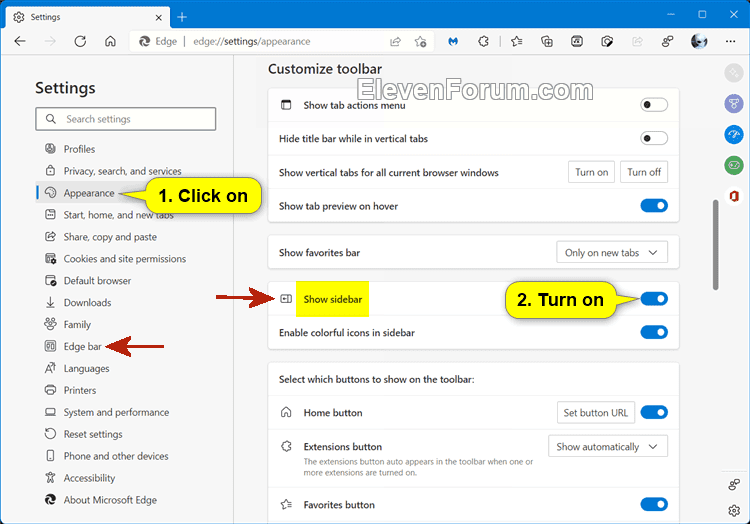
Task: Click the sidebar feedback icon above the gear
Action: pos(734,485)
